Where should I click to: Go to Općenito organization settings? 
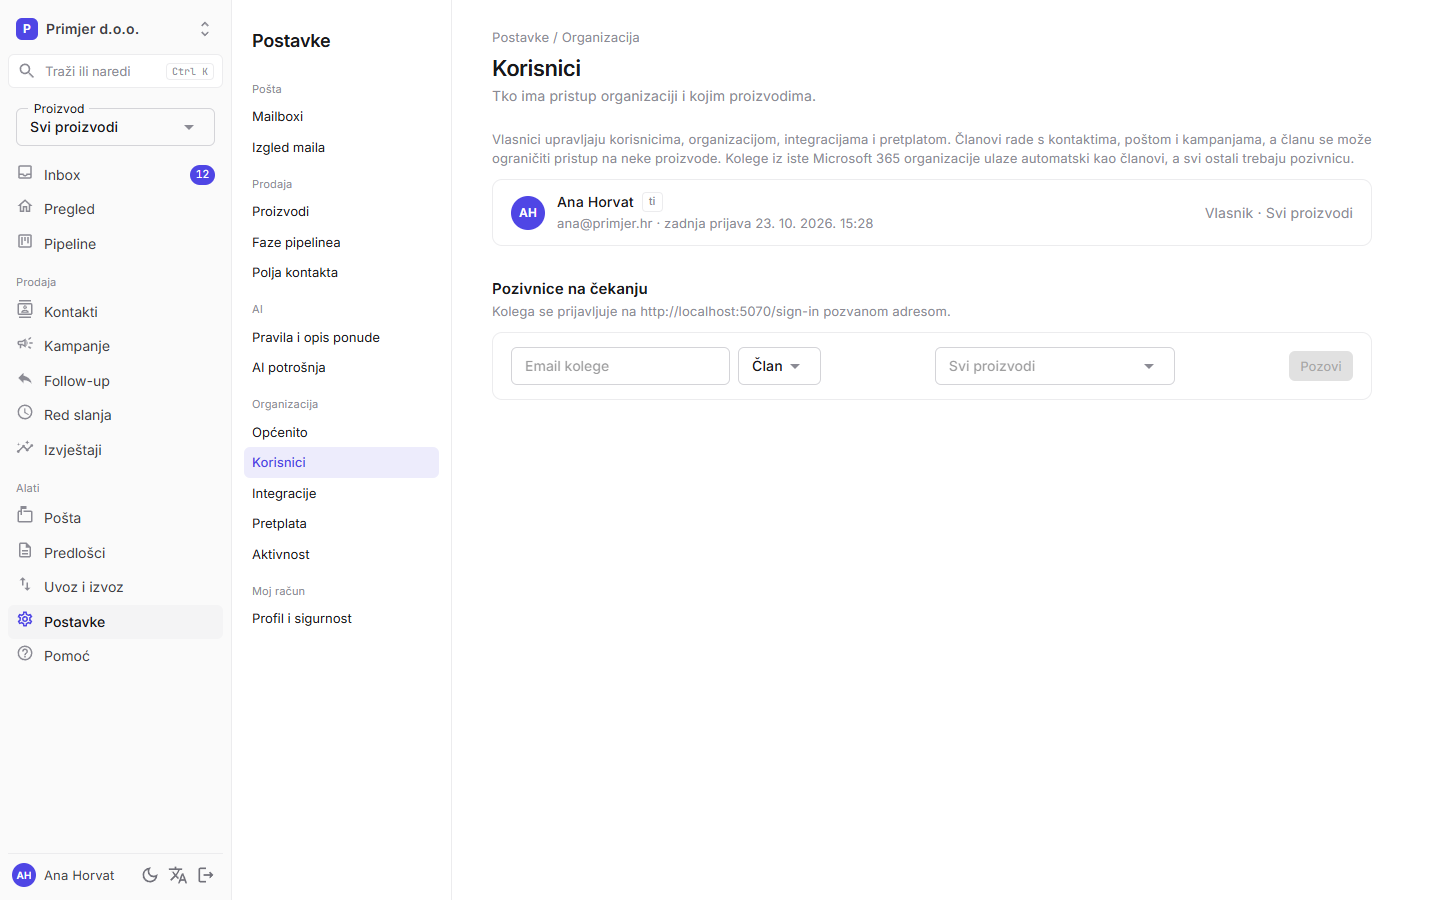click(341, 432)
